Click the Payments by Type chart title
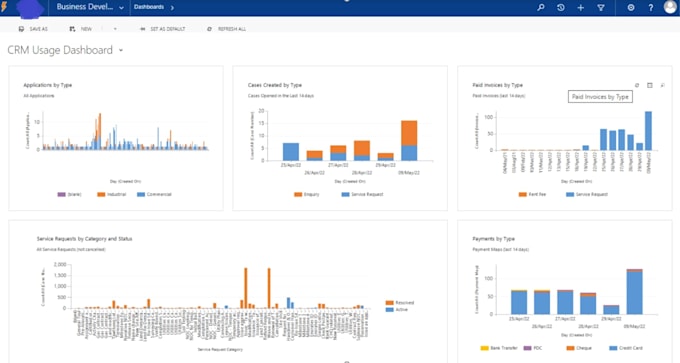 (494, 239)
